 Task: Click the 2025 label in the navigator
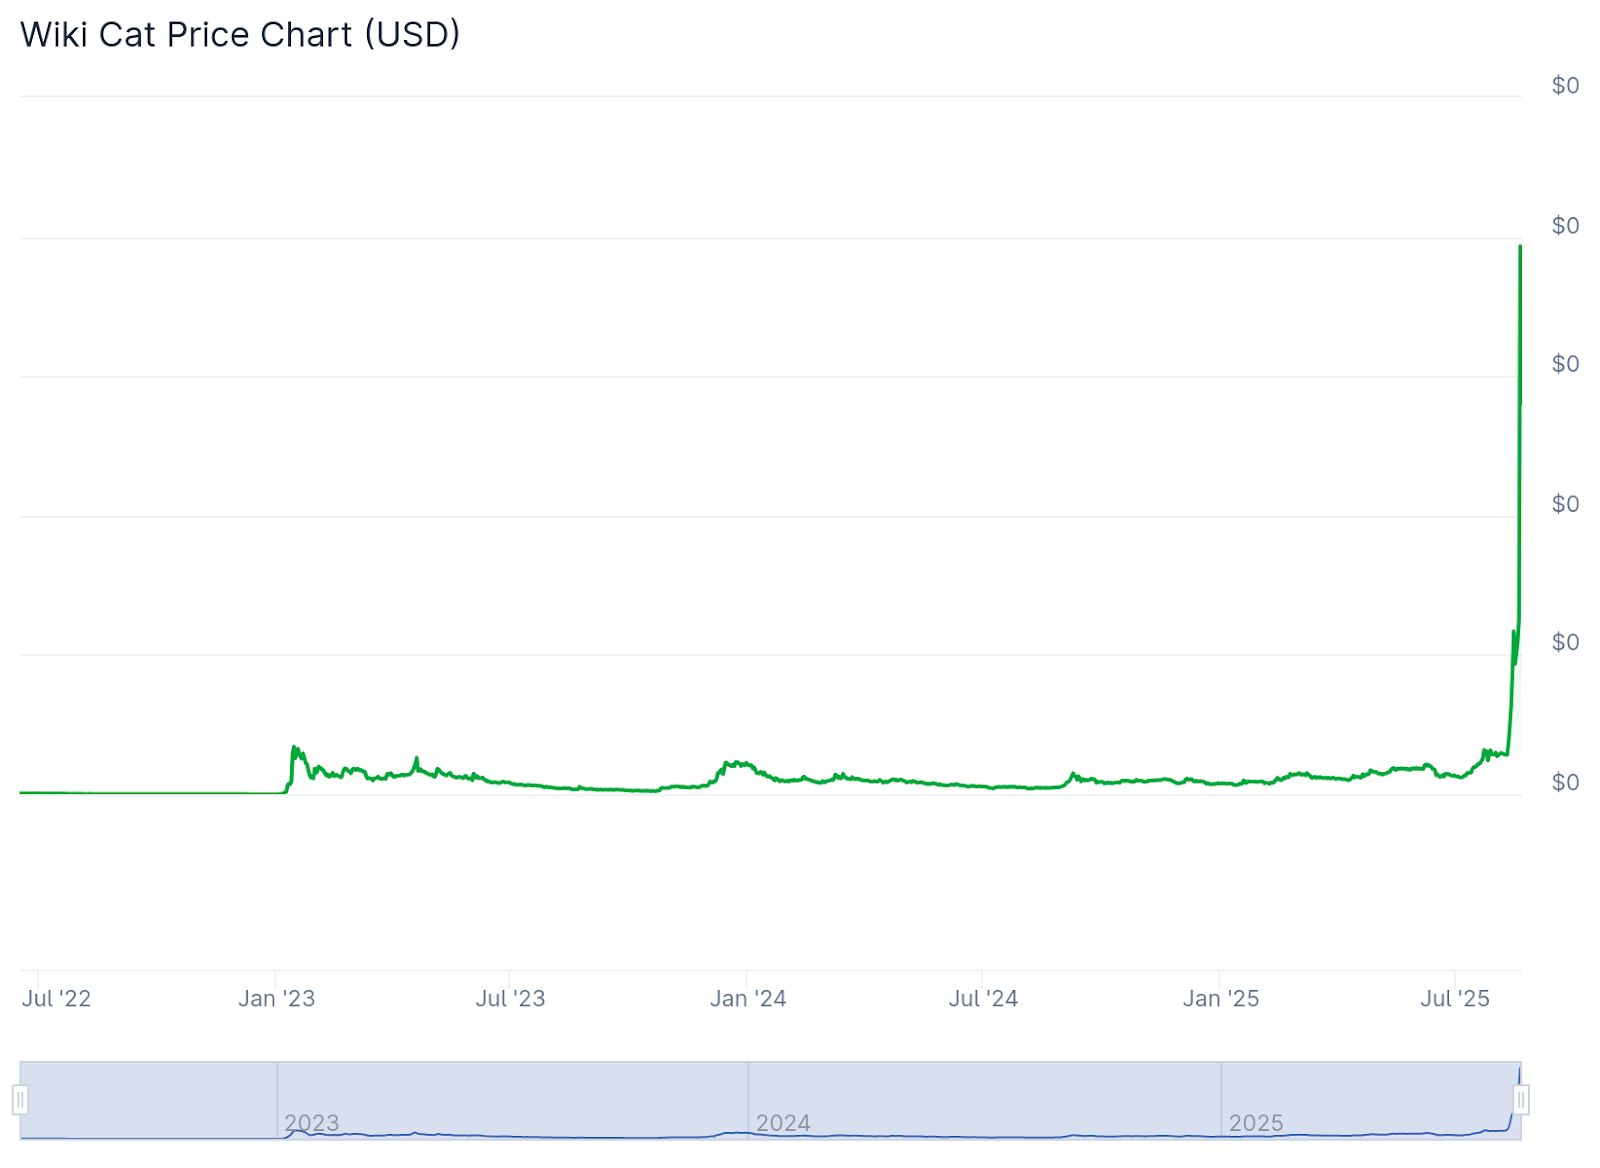pyautogui.click(x=1256, y=1123)
